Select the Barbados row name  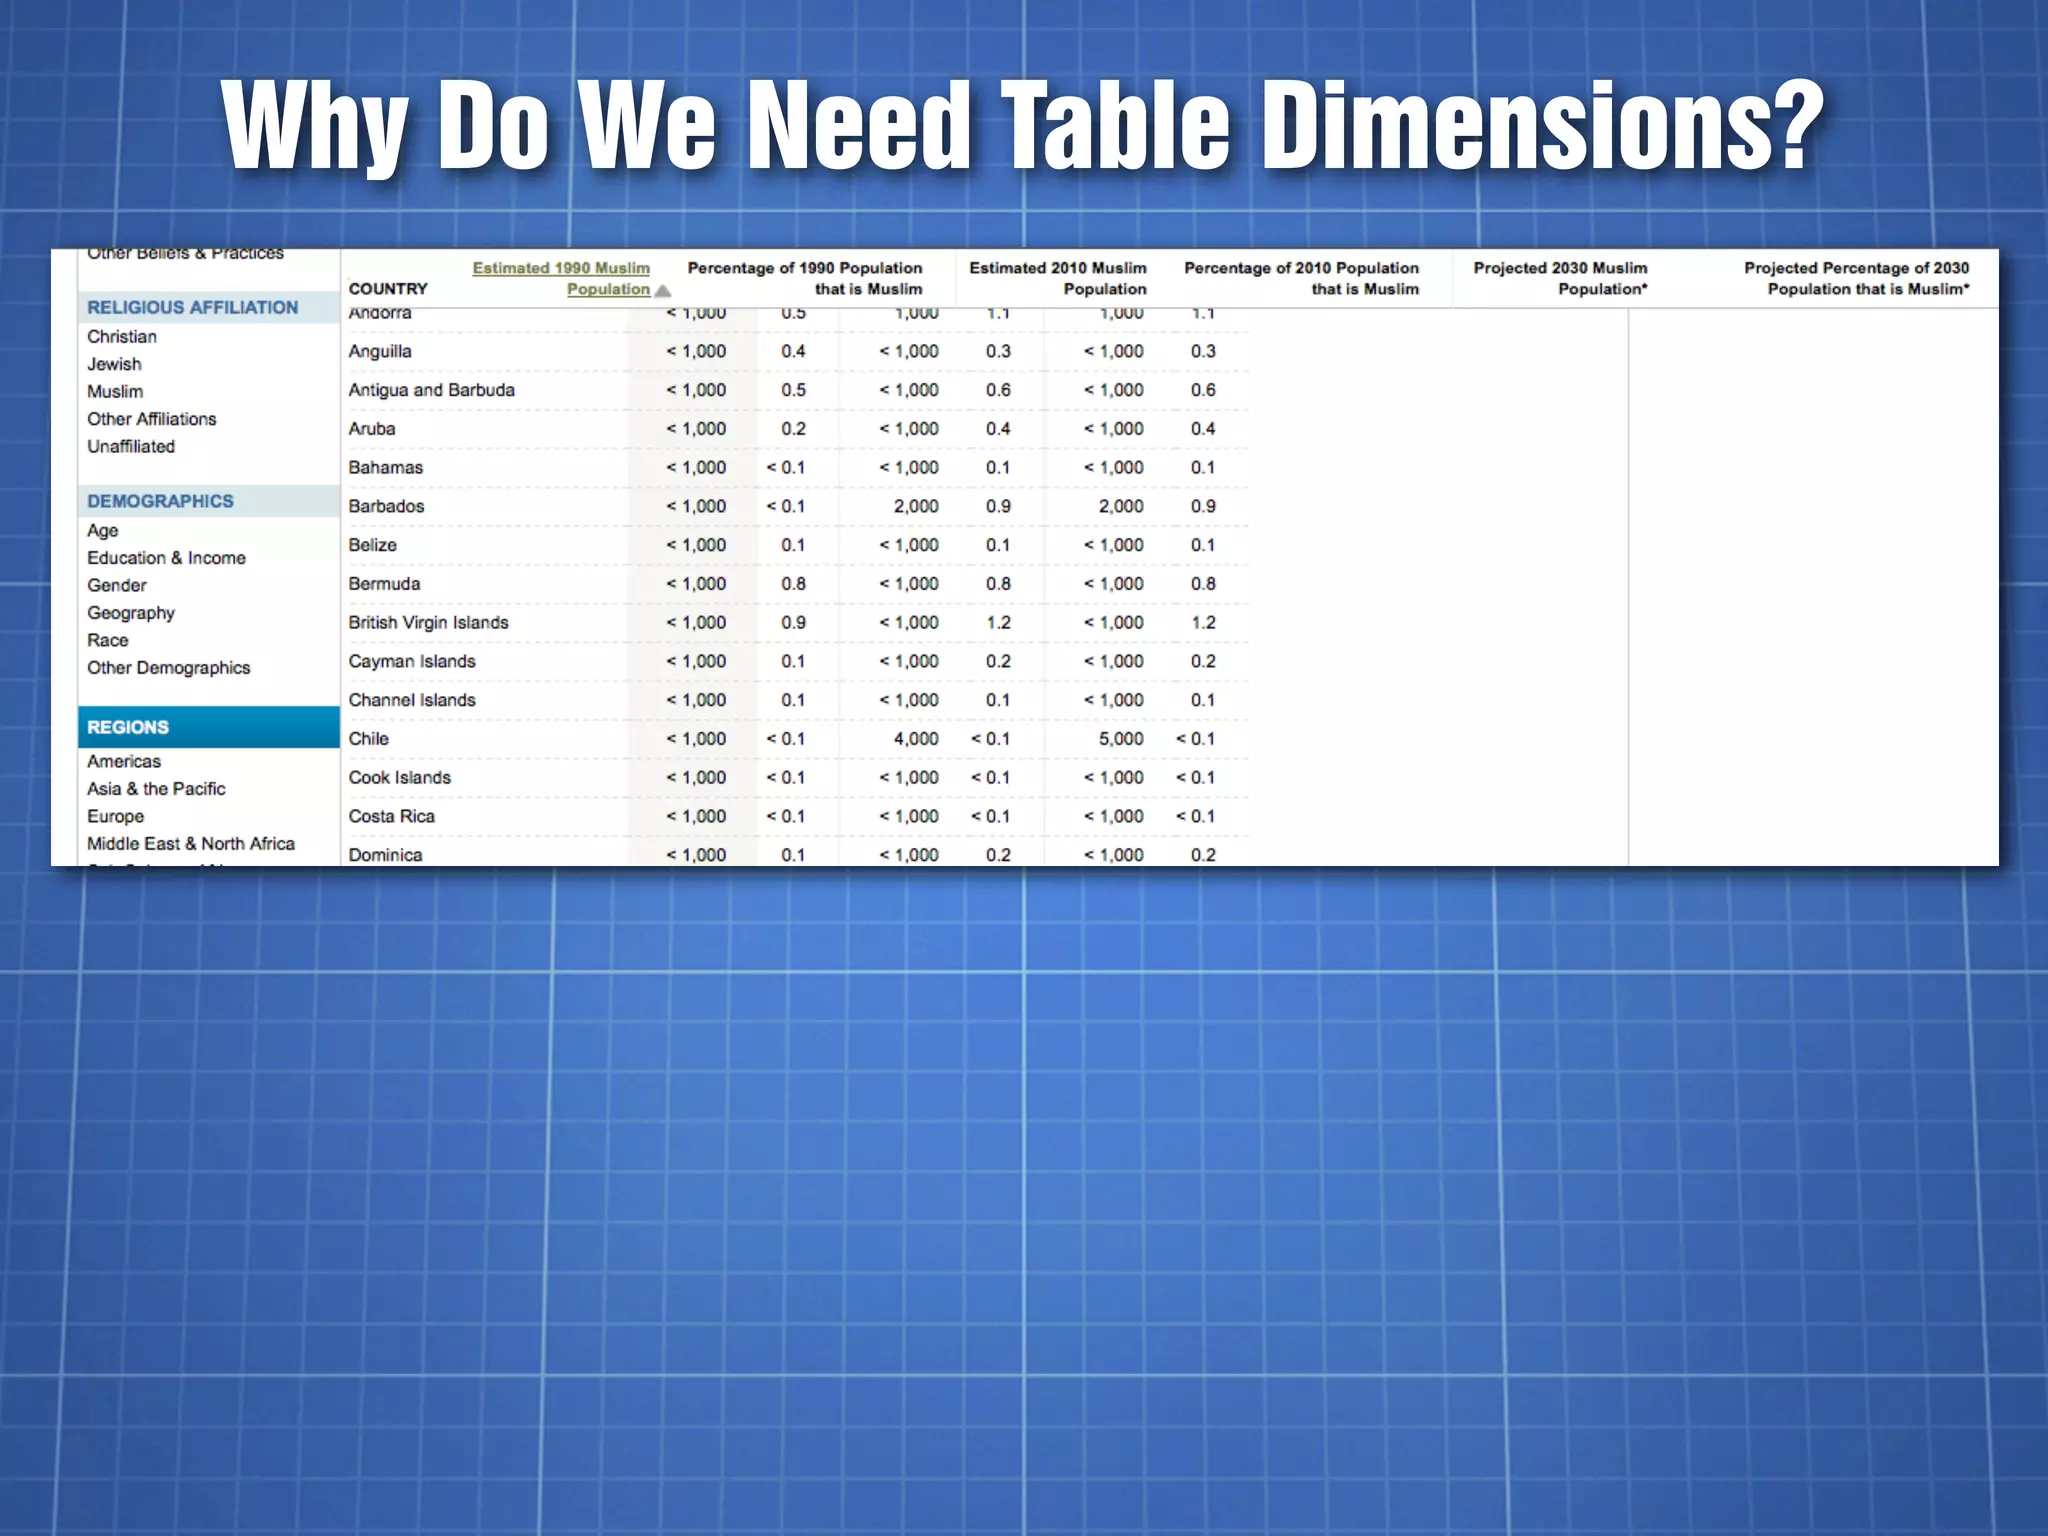tap(386, 506)
